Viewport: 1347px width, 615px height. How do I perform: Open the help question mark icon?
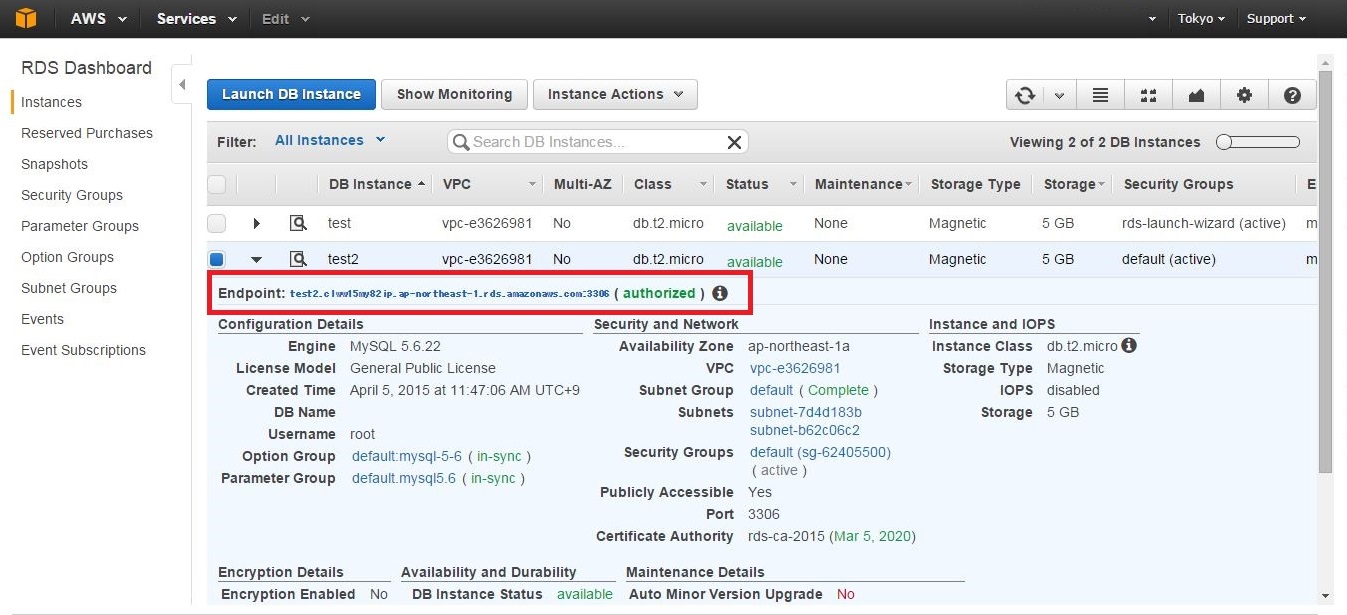tap(1292, 95)
